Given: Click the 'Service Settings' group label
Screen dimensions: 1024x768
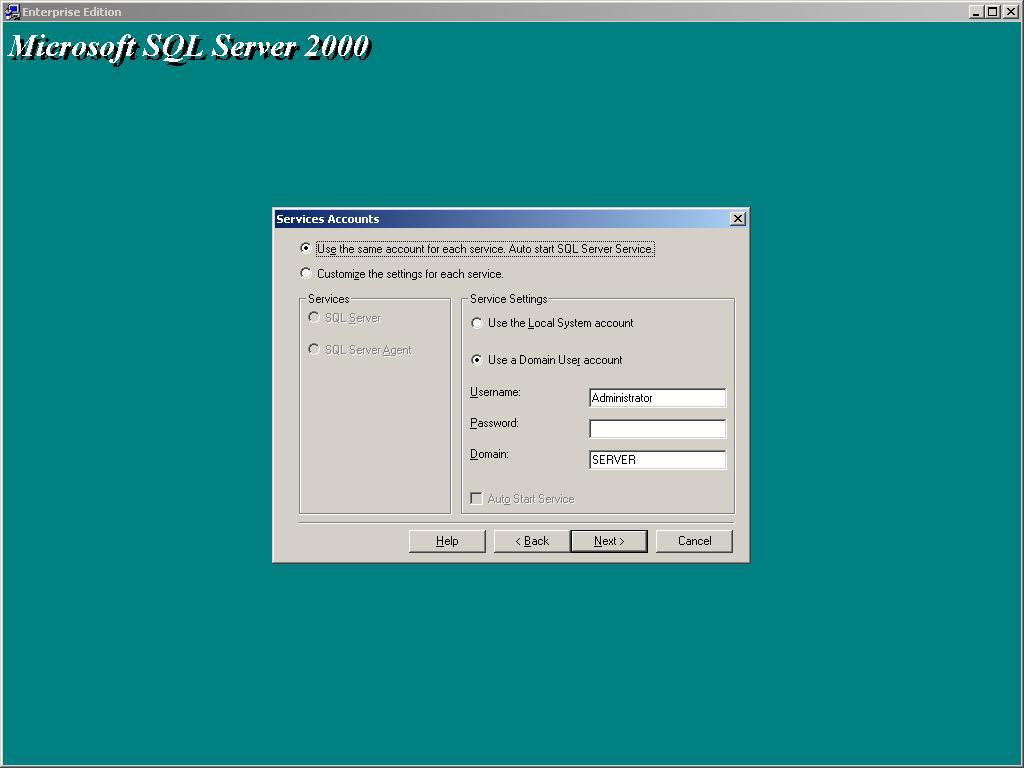Looking at the screenshot, I should tap(509, 298).
